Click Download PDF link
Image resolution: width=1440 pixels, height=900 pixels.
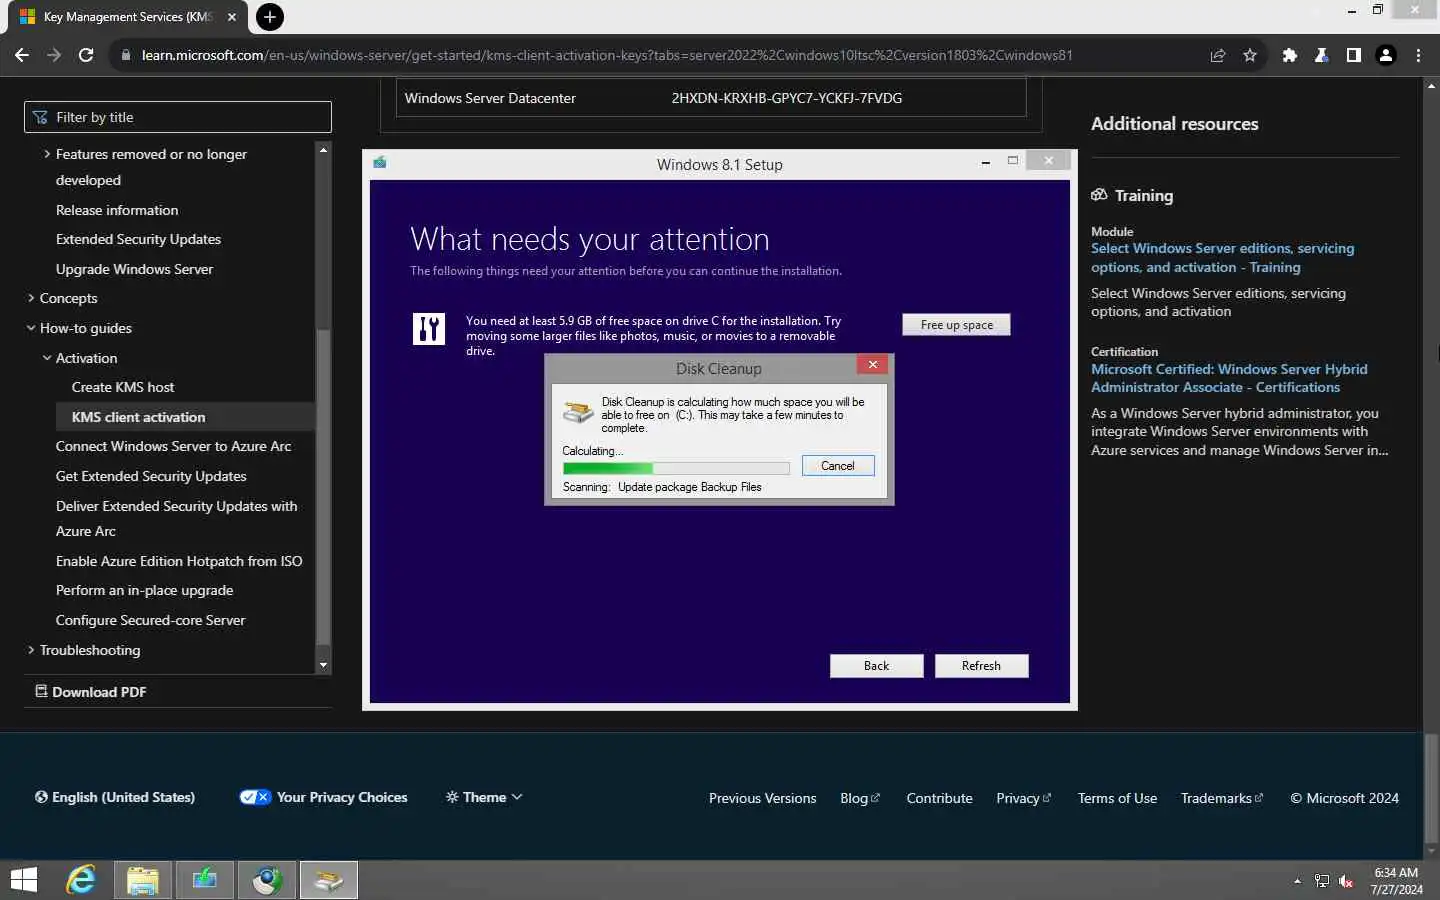pos(91,692)
